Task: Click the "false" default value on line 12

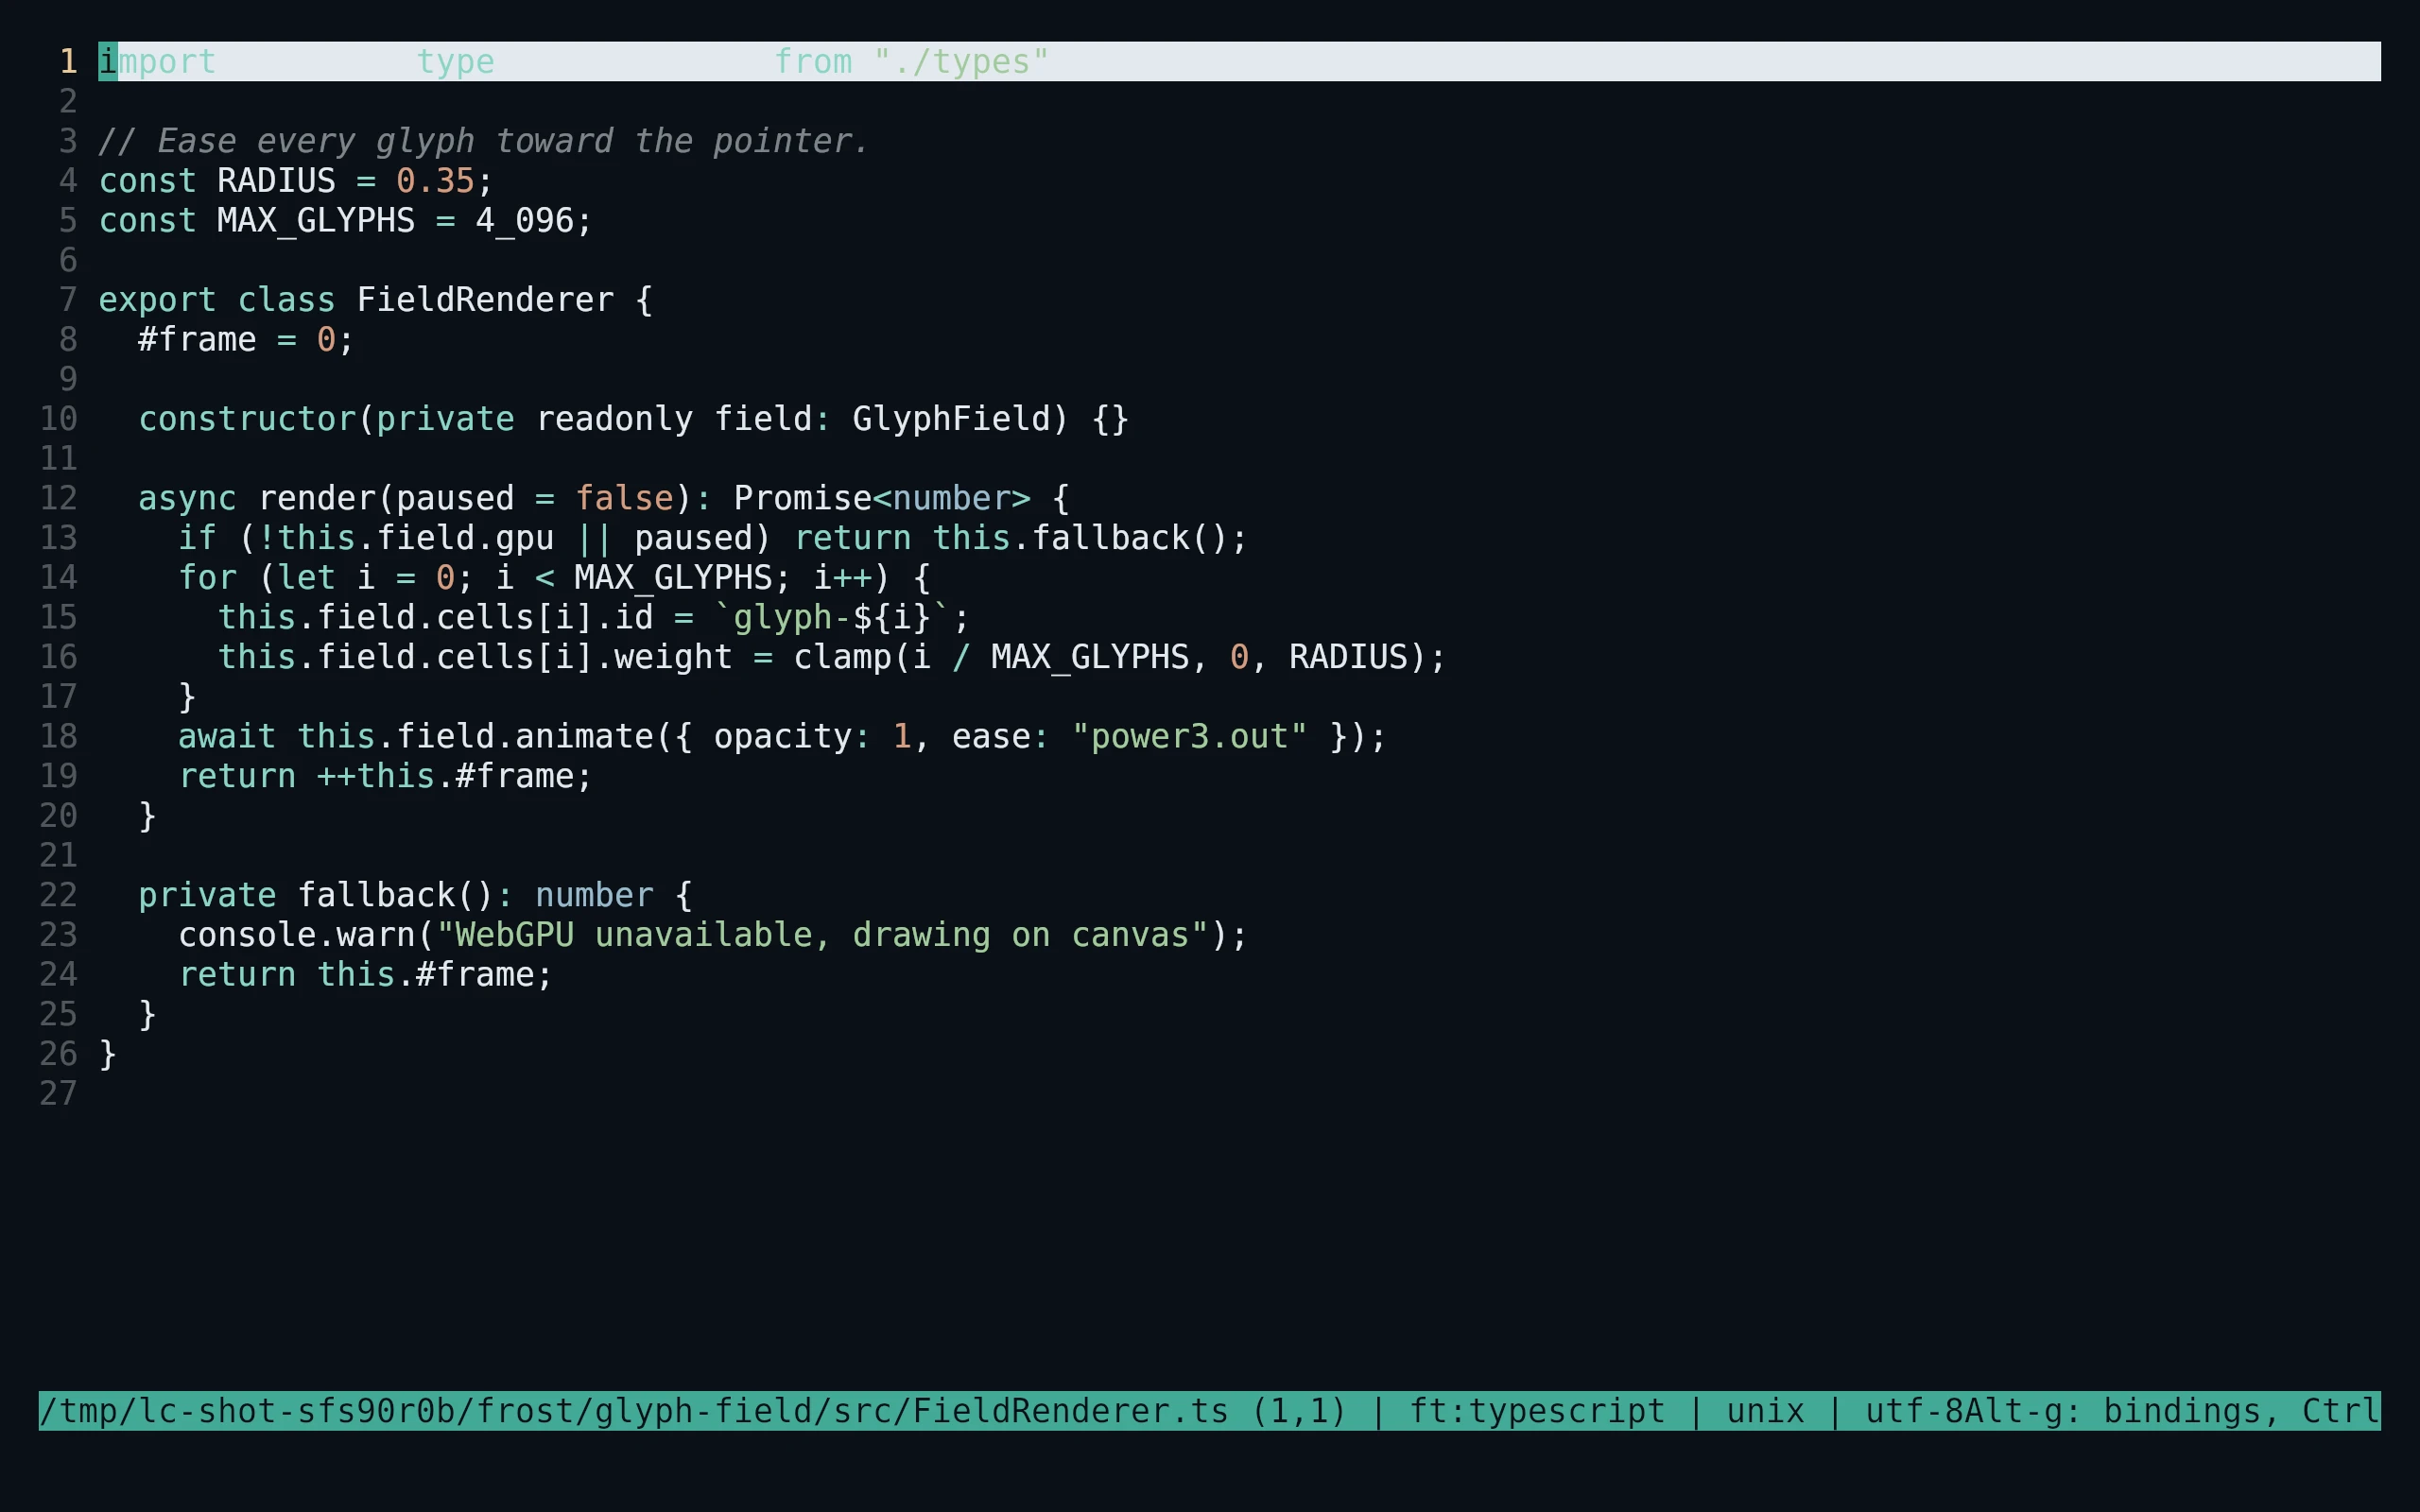Action: [624, 499]
